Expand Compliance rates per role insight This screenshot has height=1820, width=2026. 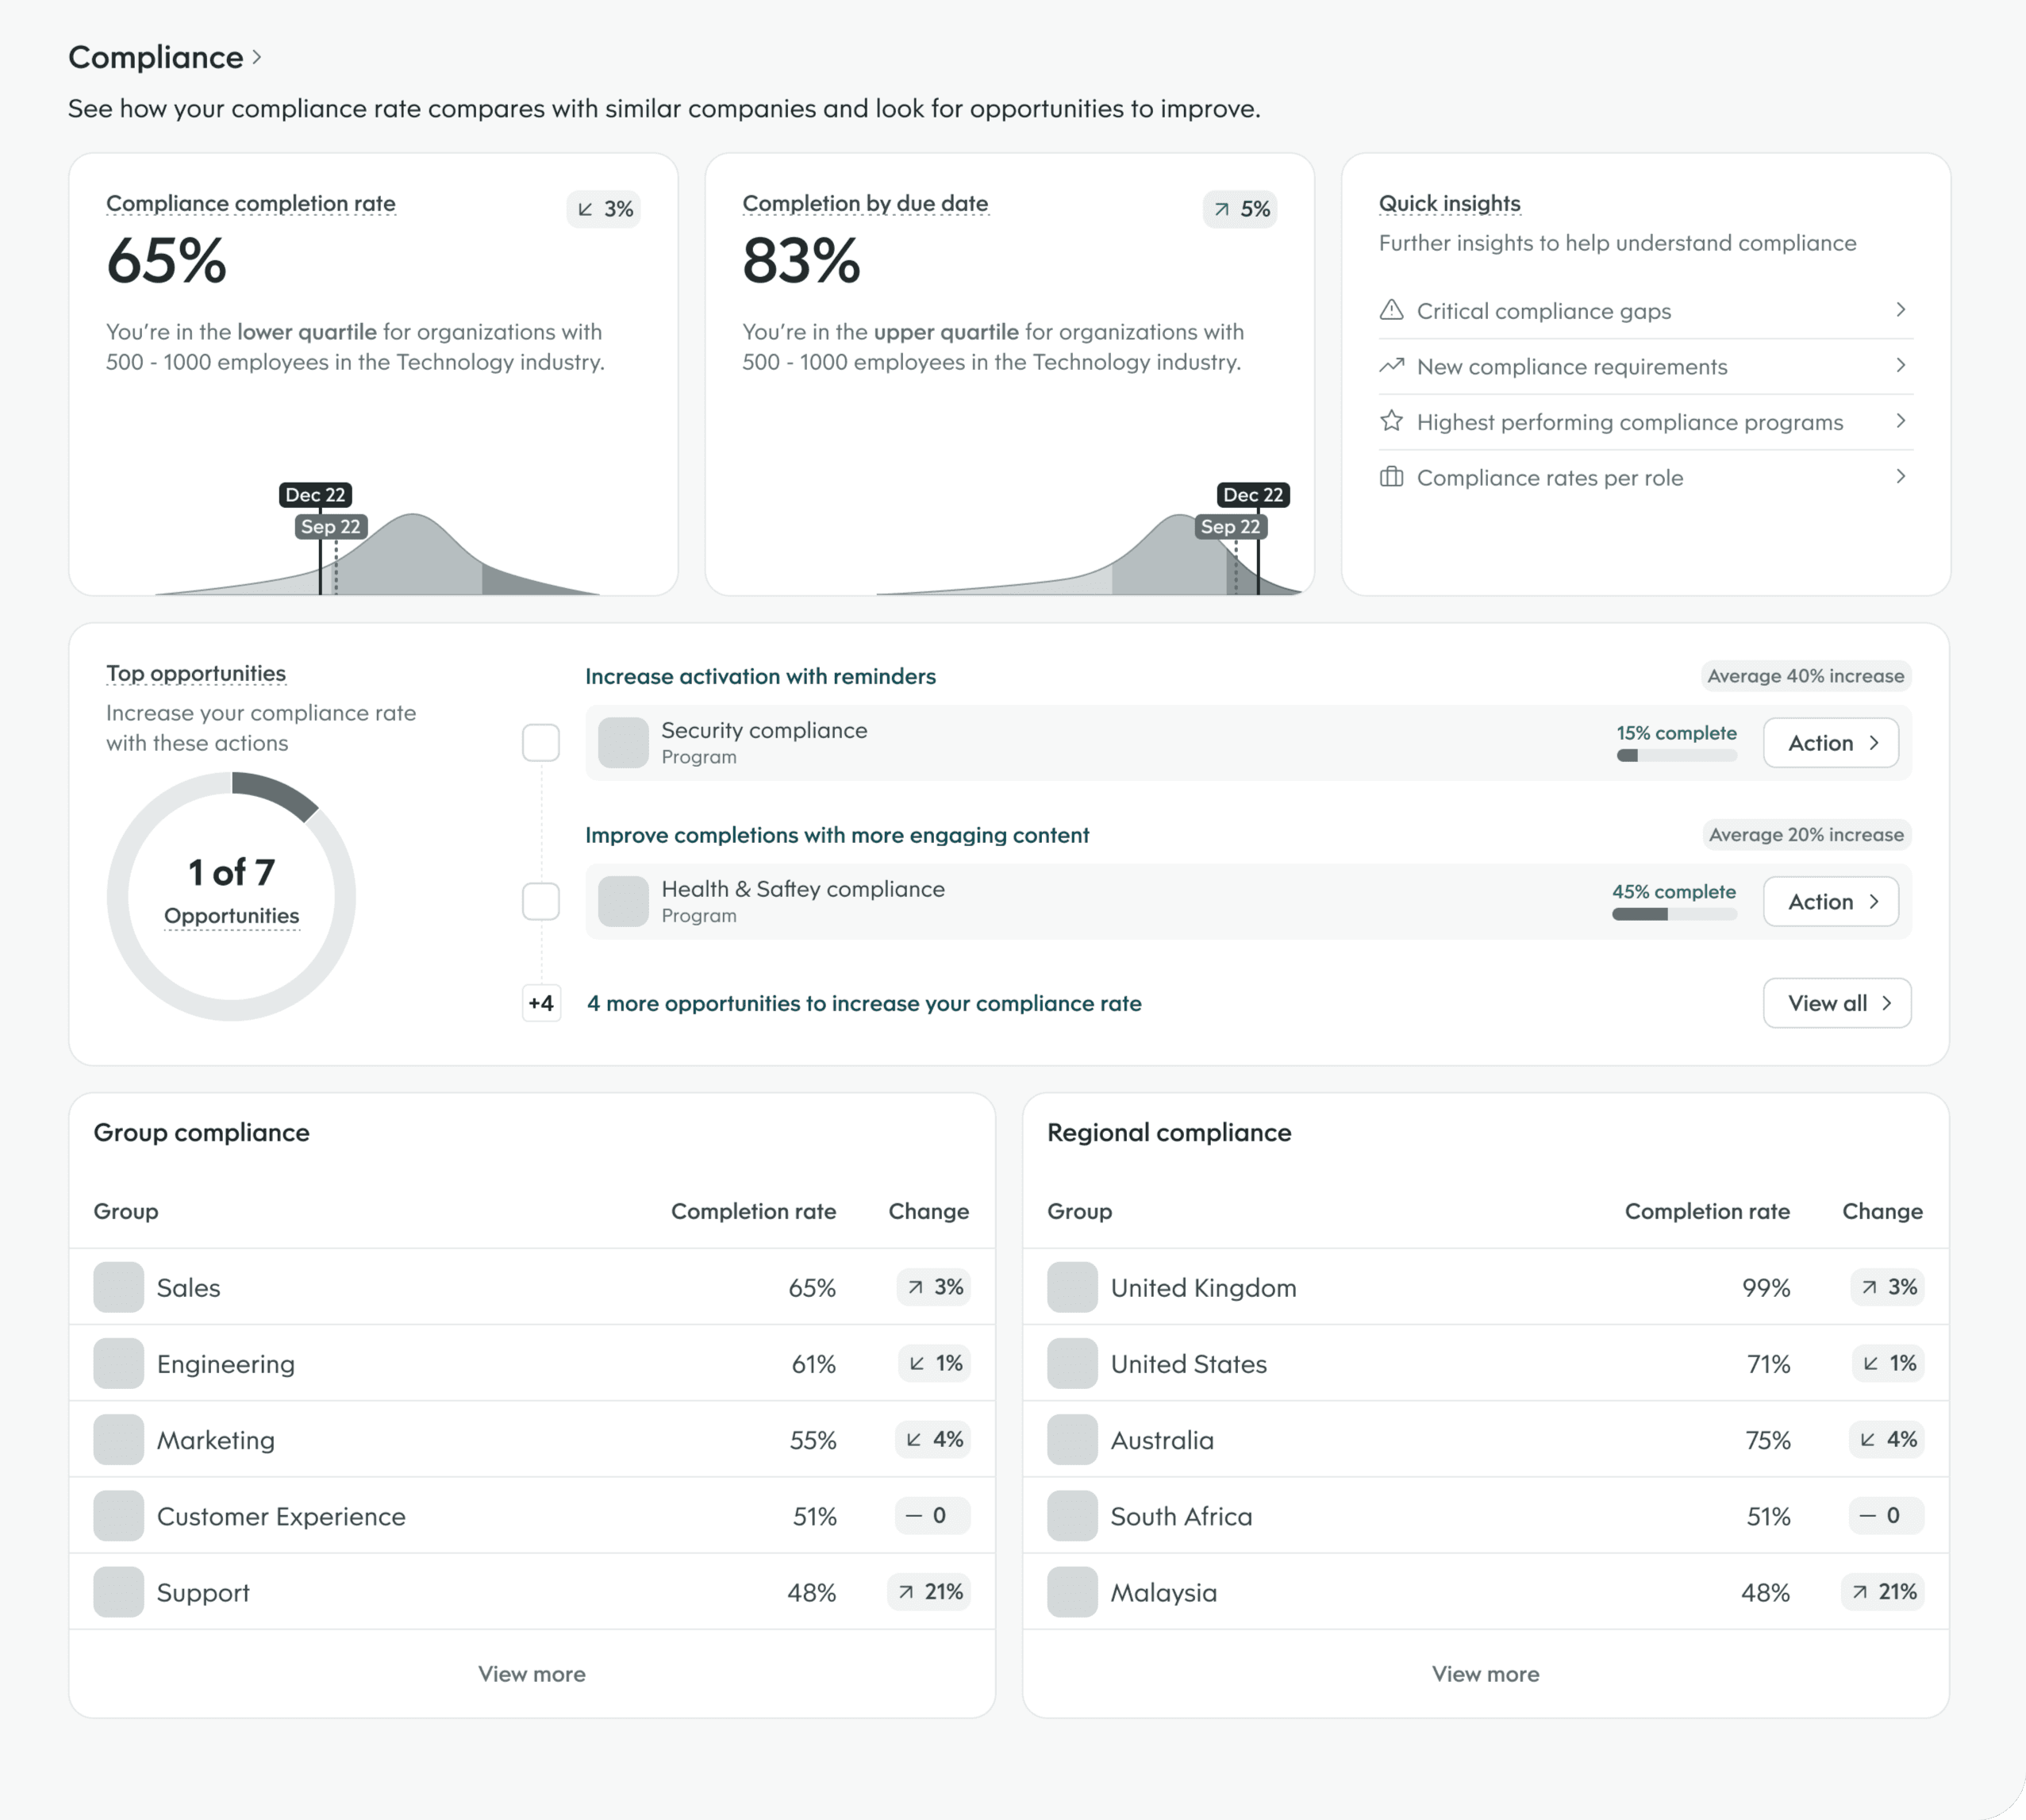[x=1901, y=477]
